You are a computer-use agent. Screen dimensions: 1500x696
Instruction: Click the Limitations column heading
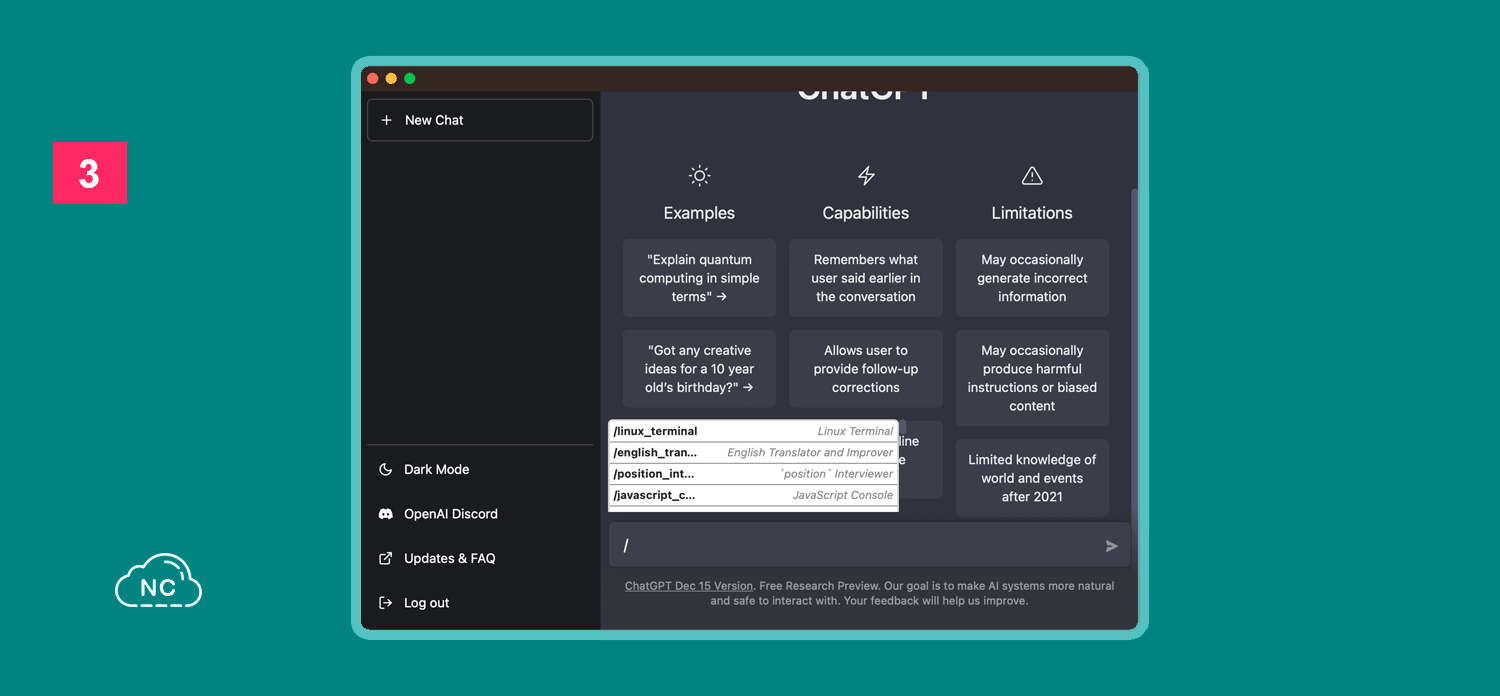tap(1032, 213)
